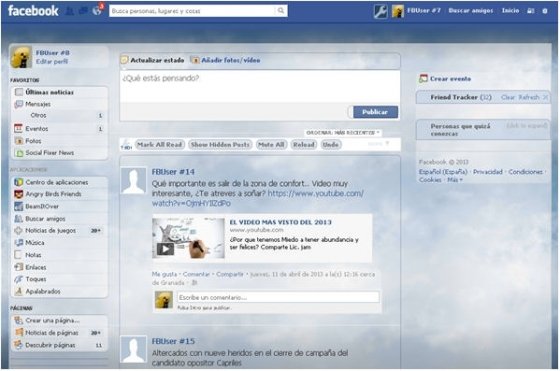Open Notas app icon
Image resolution: width=560 pixels, height=371 pixels.
[x=18, y=255]
